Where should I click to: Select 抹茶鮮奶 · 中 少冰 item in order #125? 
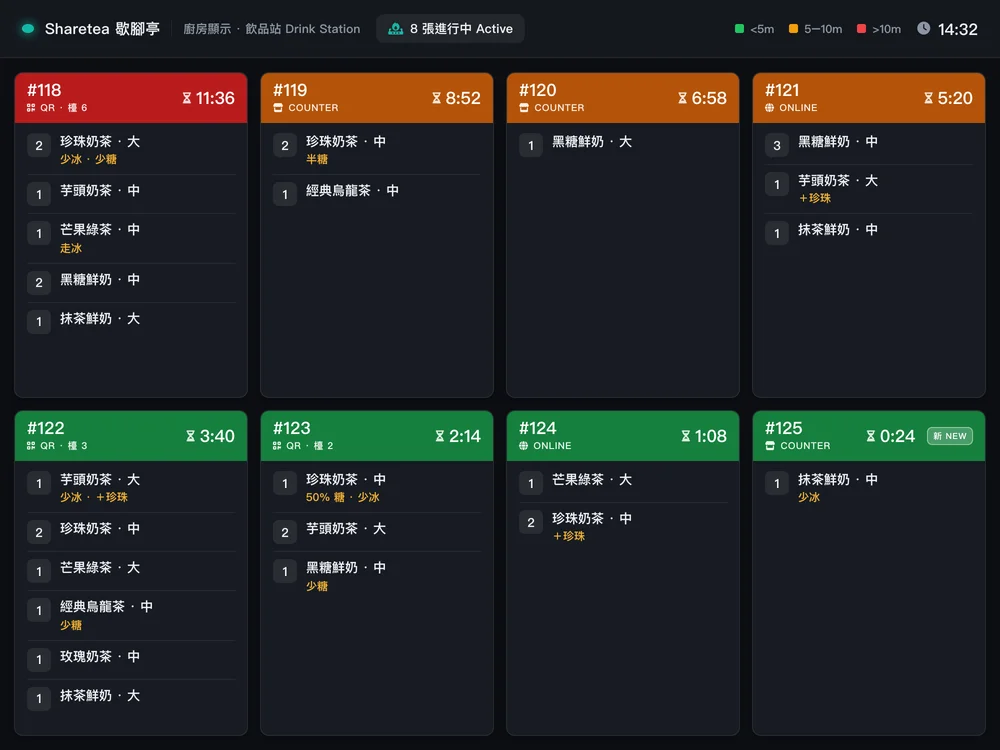[x=869, y=487]
